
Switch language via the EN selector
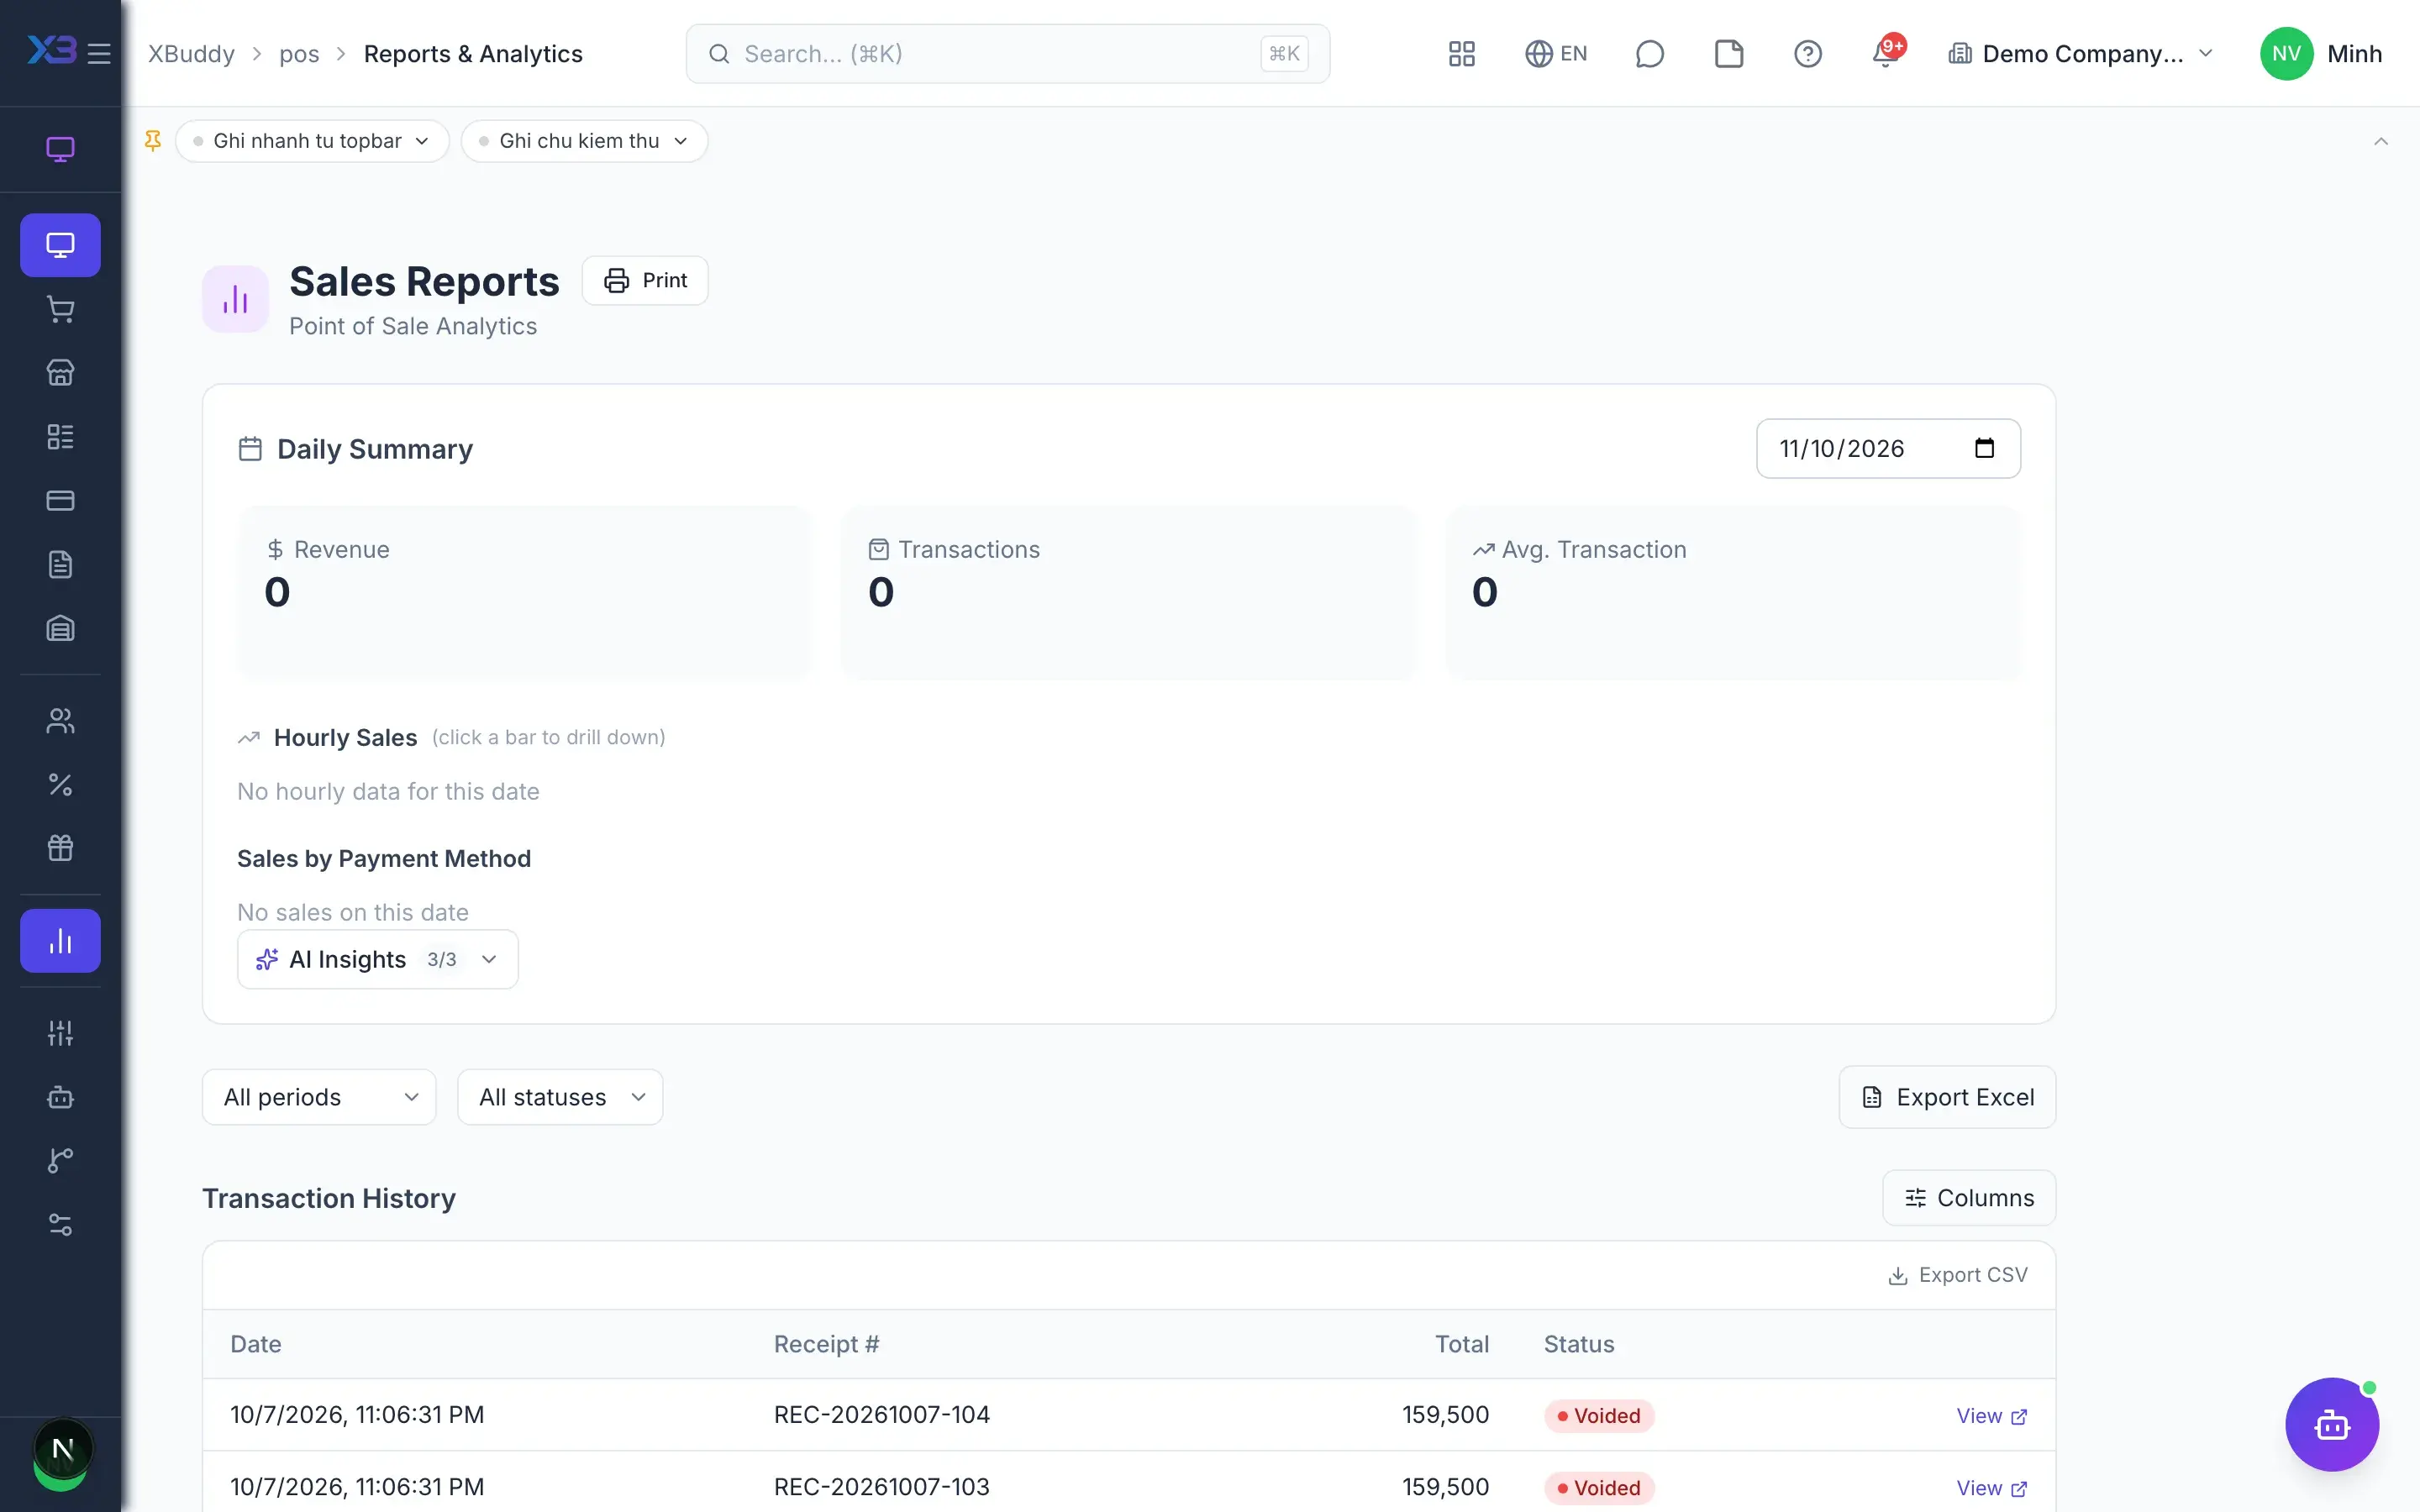(1556, 54)
